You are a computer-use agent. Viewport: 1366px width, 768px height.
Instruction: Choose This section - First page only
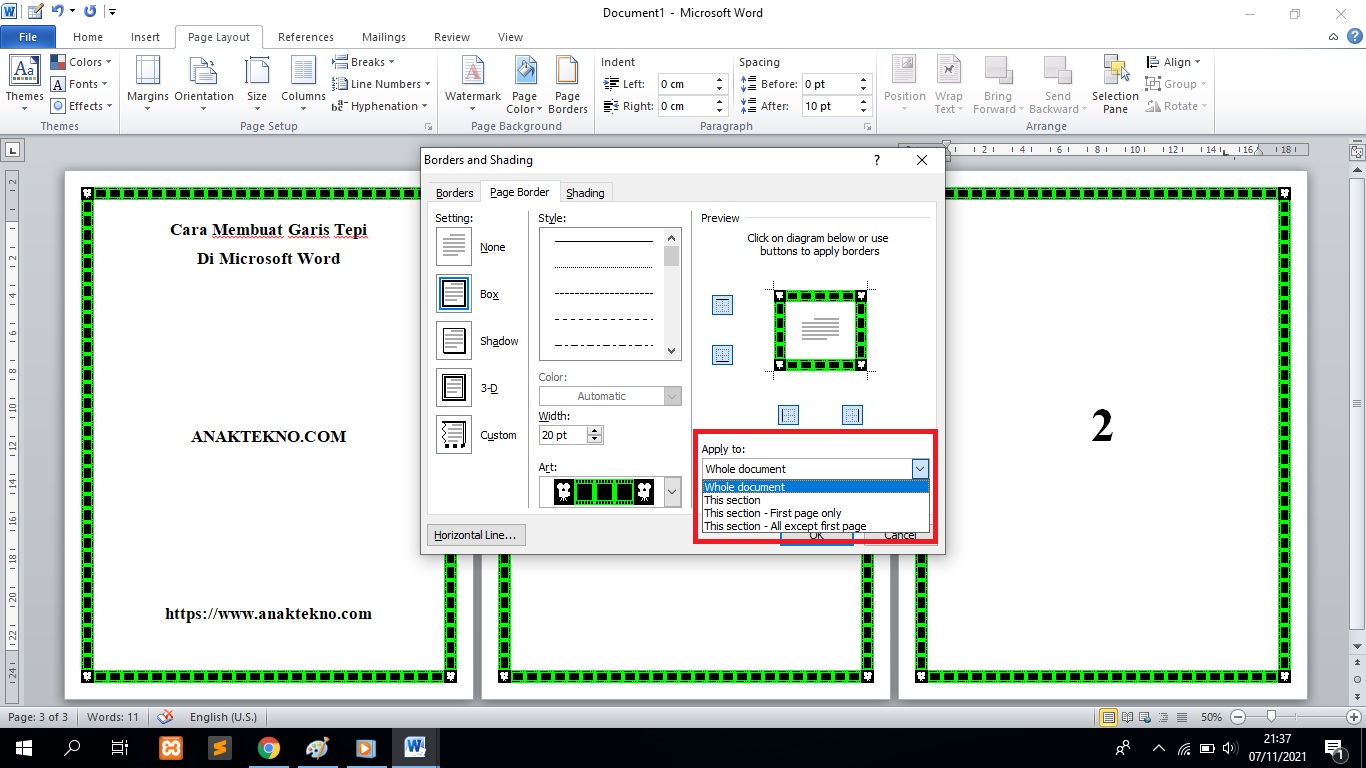(816, 513)
